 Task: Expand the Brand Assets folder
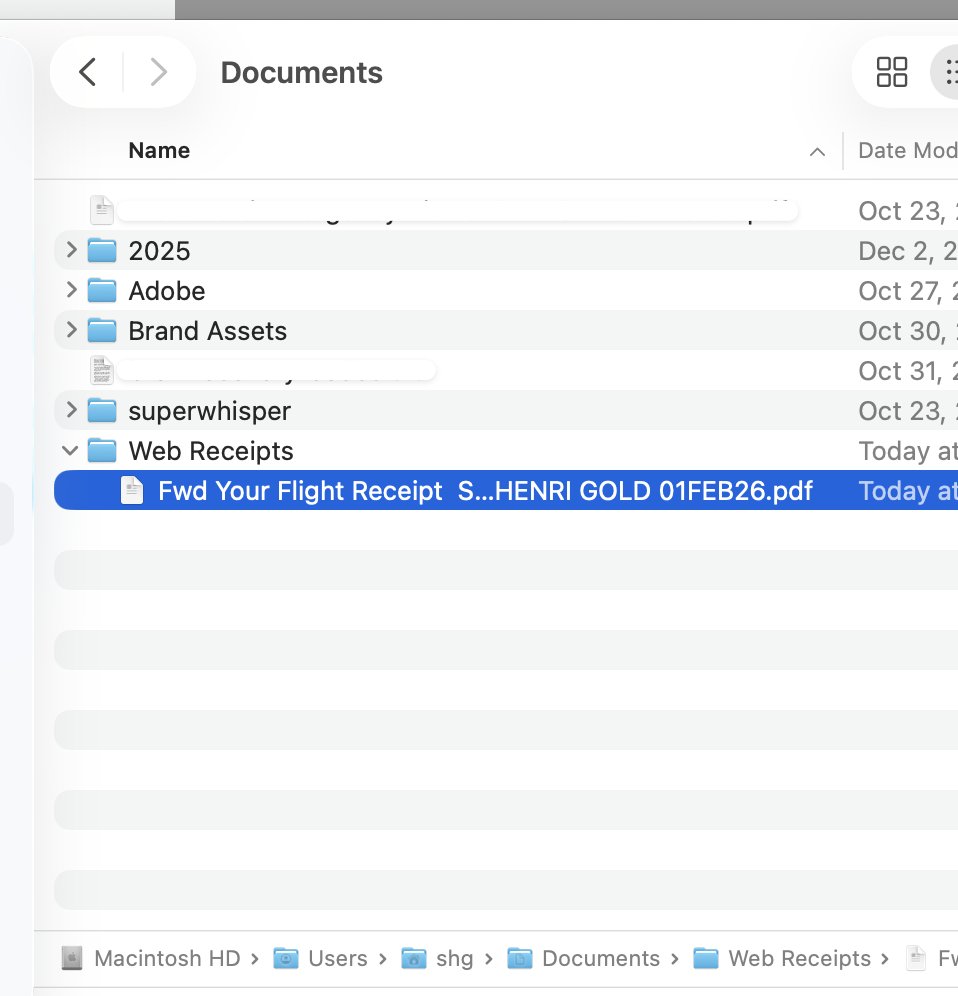[x=71, y=330]
